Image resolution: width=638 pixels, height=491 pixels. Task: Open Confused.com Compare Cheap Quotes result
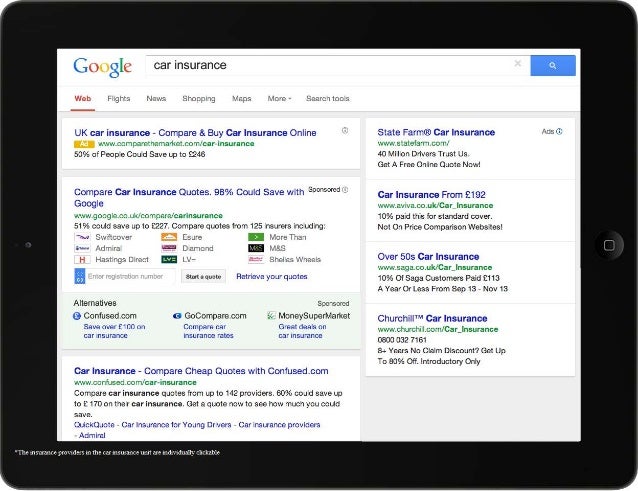click(201, 371)
